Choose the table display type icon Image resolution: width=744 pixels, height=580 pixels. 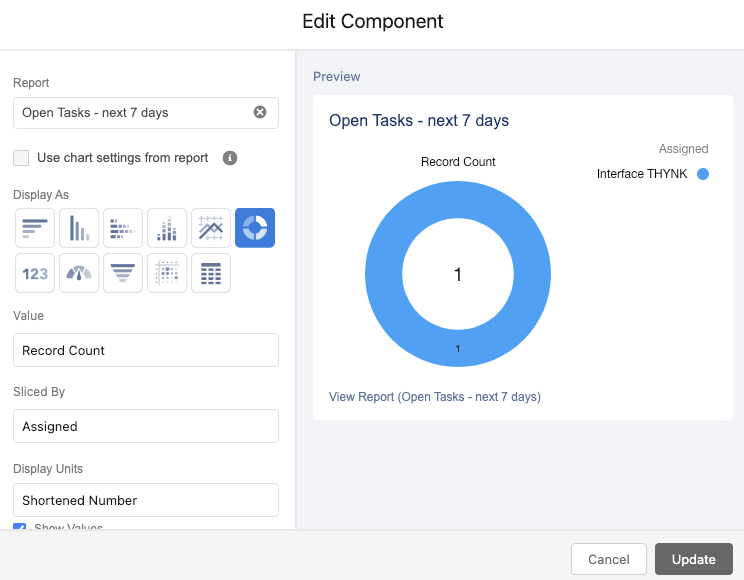coord(211,273)
